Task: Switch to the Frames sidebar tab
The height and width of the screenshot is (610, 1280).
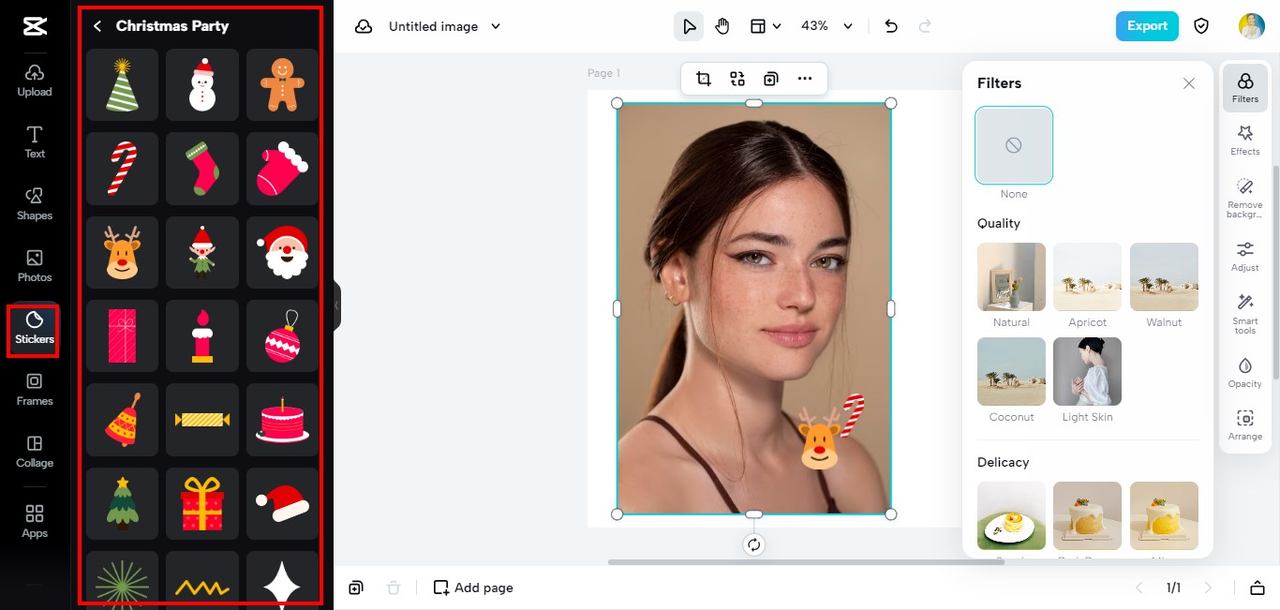Action: (x=34, y=388)
